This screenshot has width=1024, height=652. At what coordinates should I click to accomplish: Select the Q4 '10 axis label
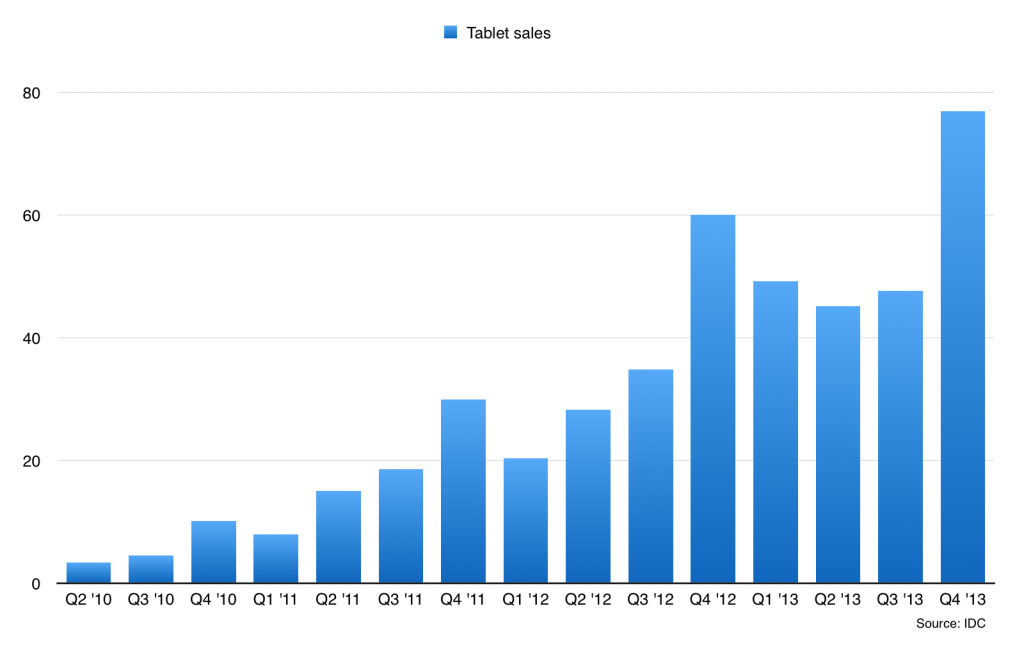[x=213, y=600]
